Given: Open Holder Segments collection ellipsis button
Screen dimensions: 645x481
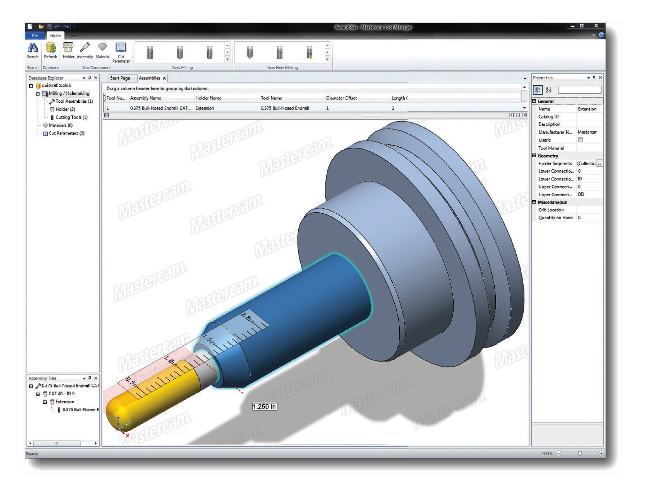Looking at the screenshot, I should tap(599, 163).
